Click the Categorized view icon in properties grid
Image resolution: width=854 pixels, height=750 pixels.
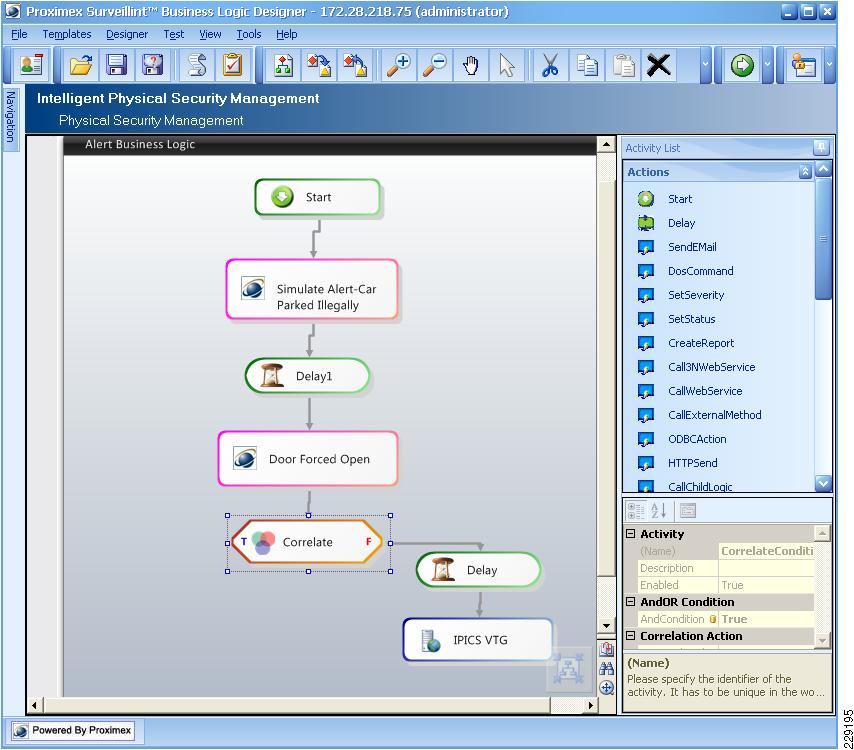pyautogui.click(x=635, y=510)
